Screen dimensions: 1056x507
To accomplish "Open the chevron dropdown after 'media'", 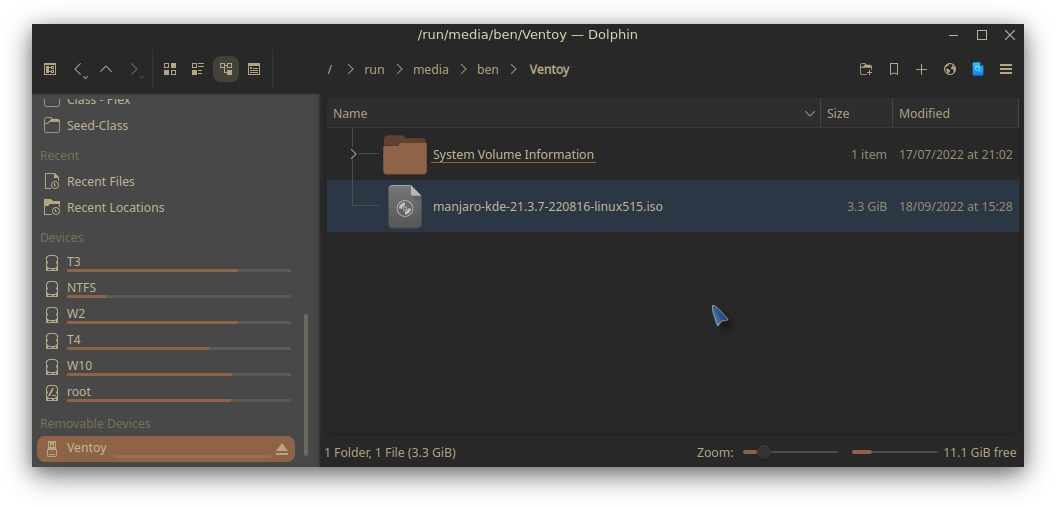I will click(464, 69).
